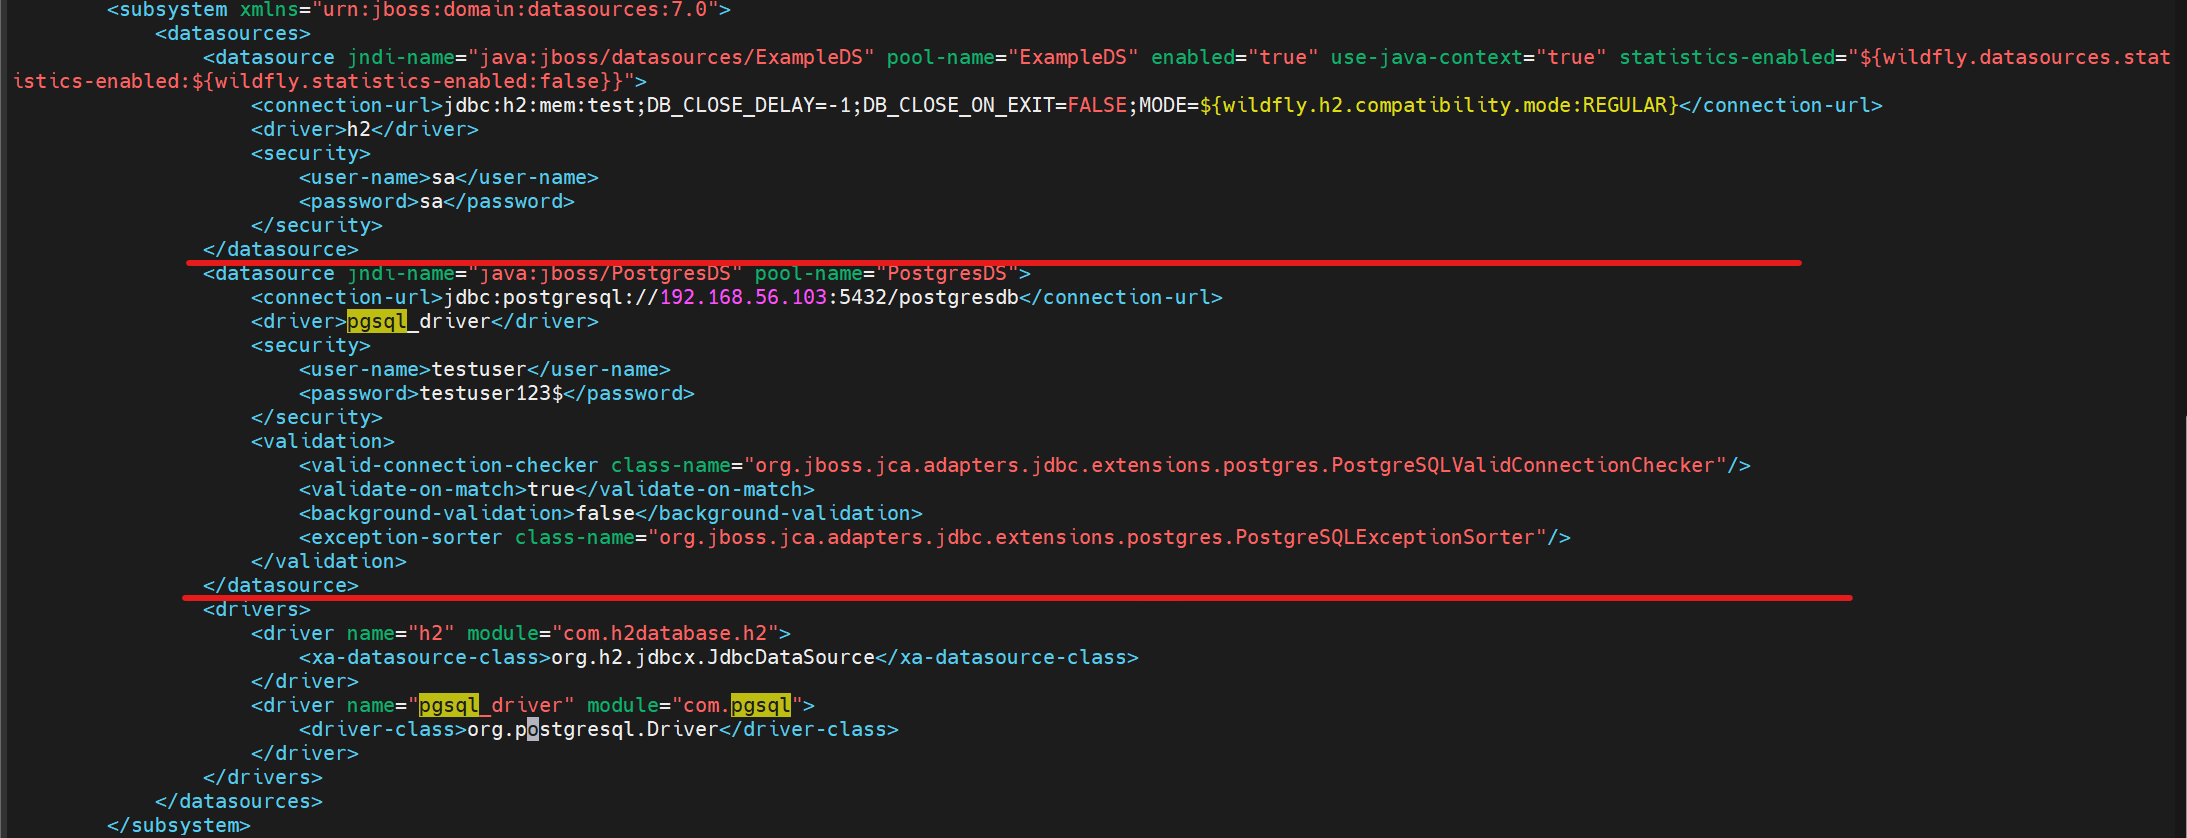
Task: Click highlighted pgsql in driver element line
Action: [x=377, y=322]
